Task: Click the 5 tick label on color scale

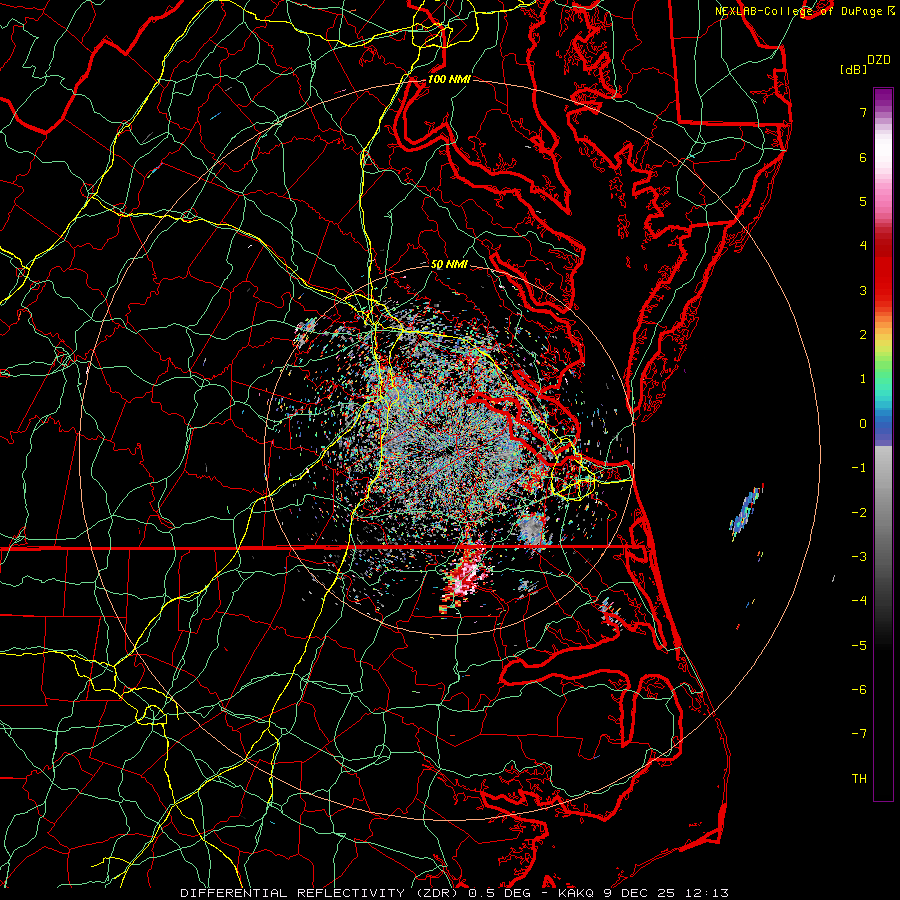Action: coord(863,201)
